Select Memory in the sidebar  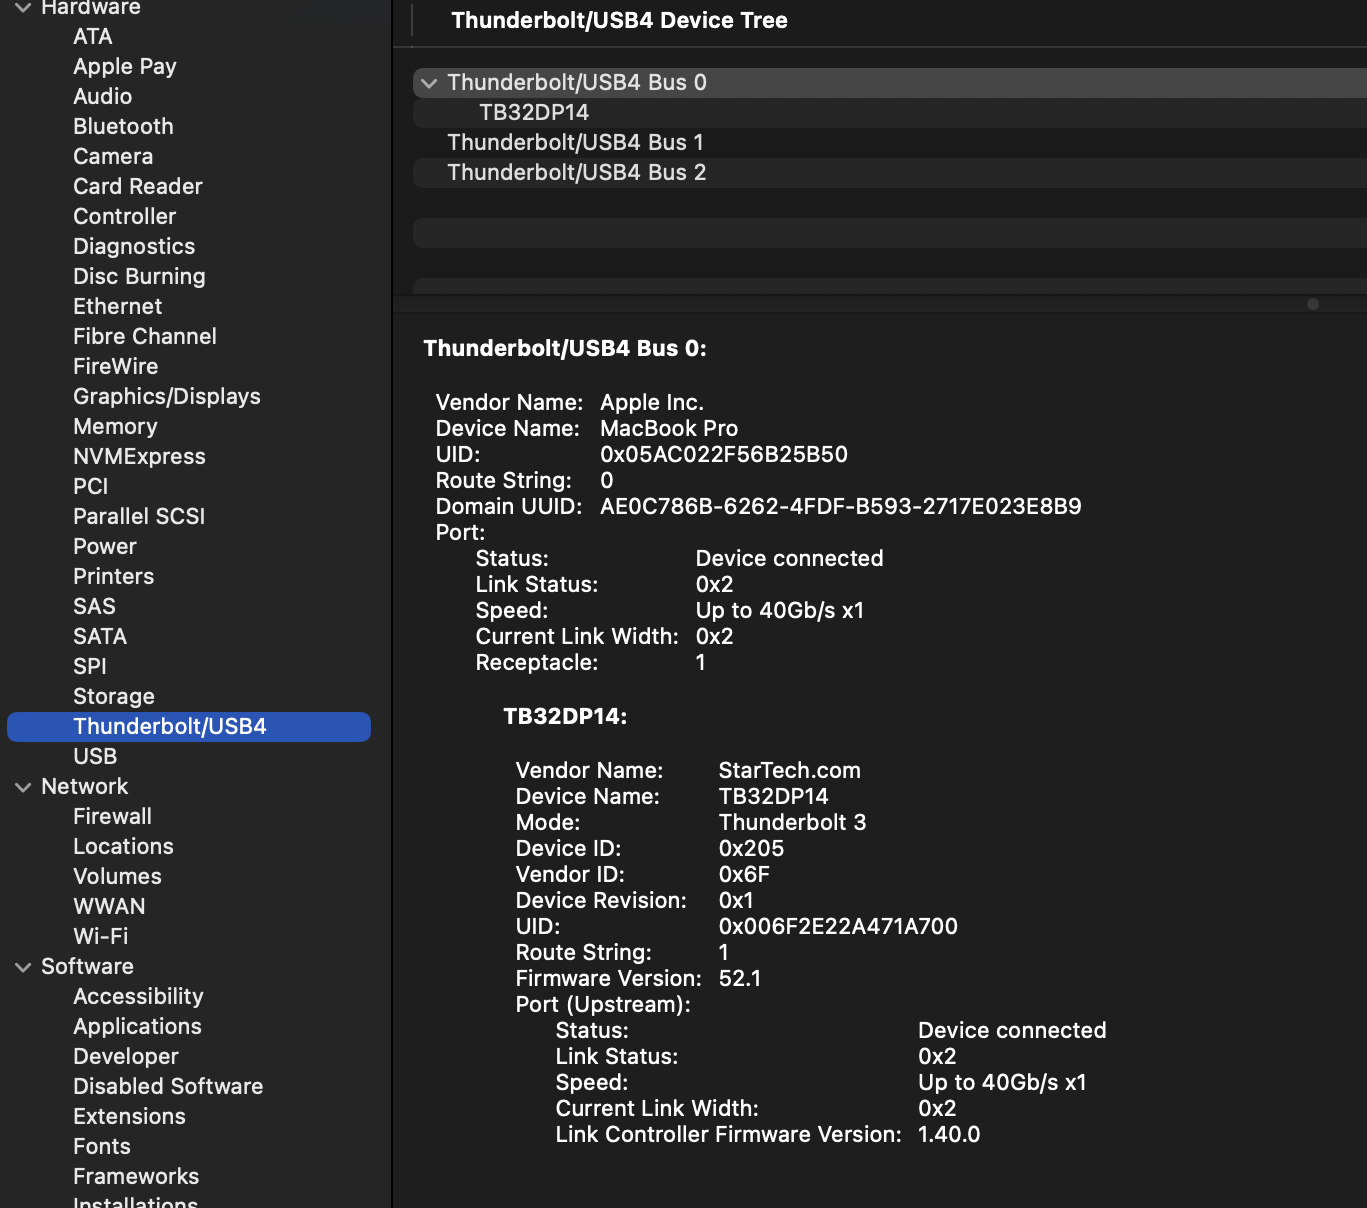pyautogui.click(x=116, y=427)
